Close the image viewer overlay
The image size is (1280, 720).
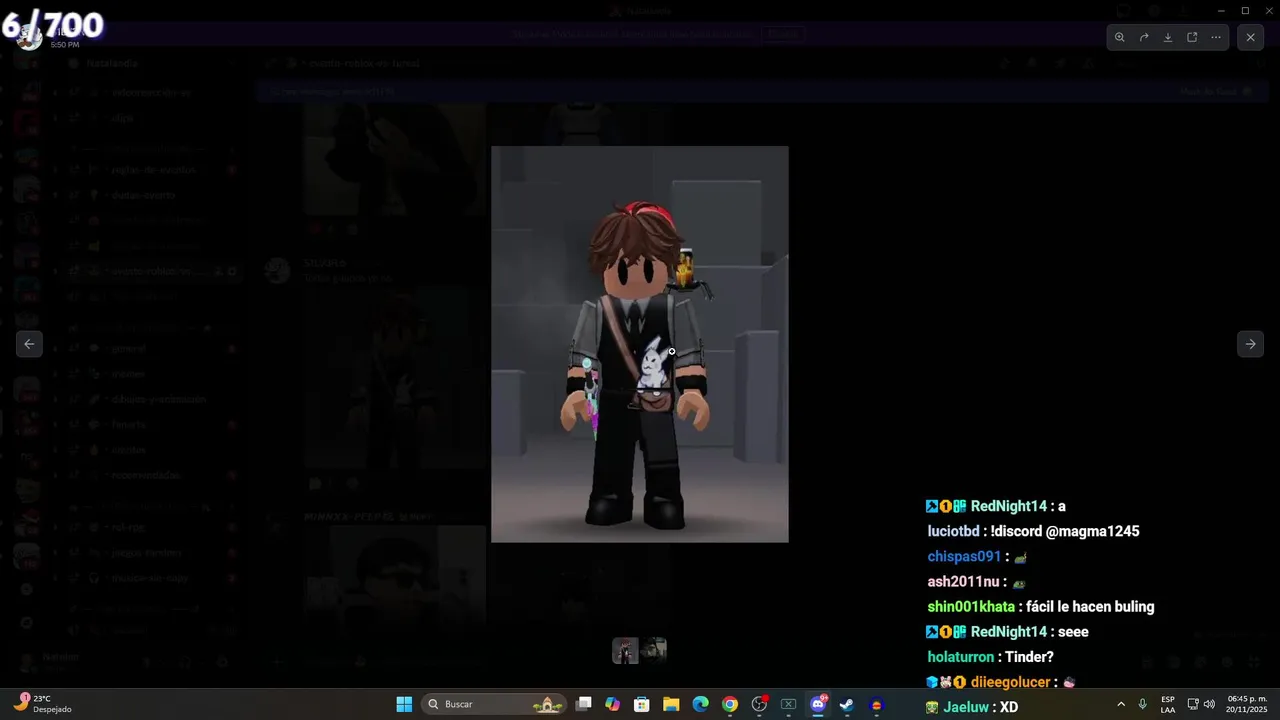[1250, 37]
